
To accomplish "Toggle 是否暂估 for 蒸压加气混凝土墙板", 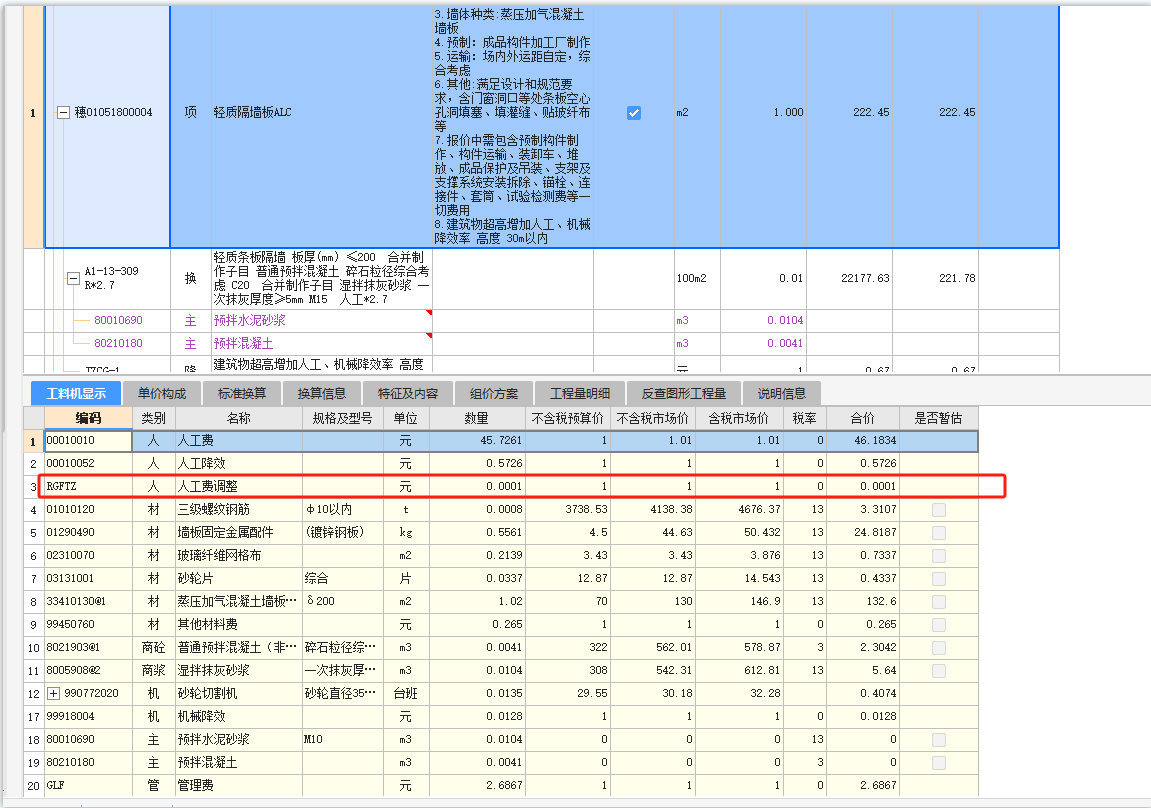I will point(938,602).
